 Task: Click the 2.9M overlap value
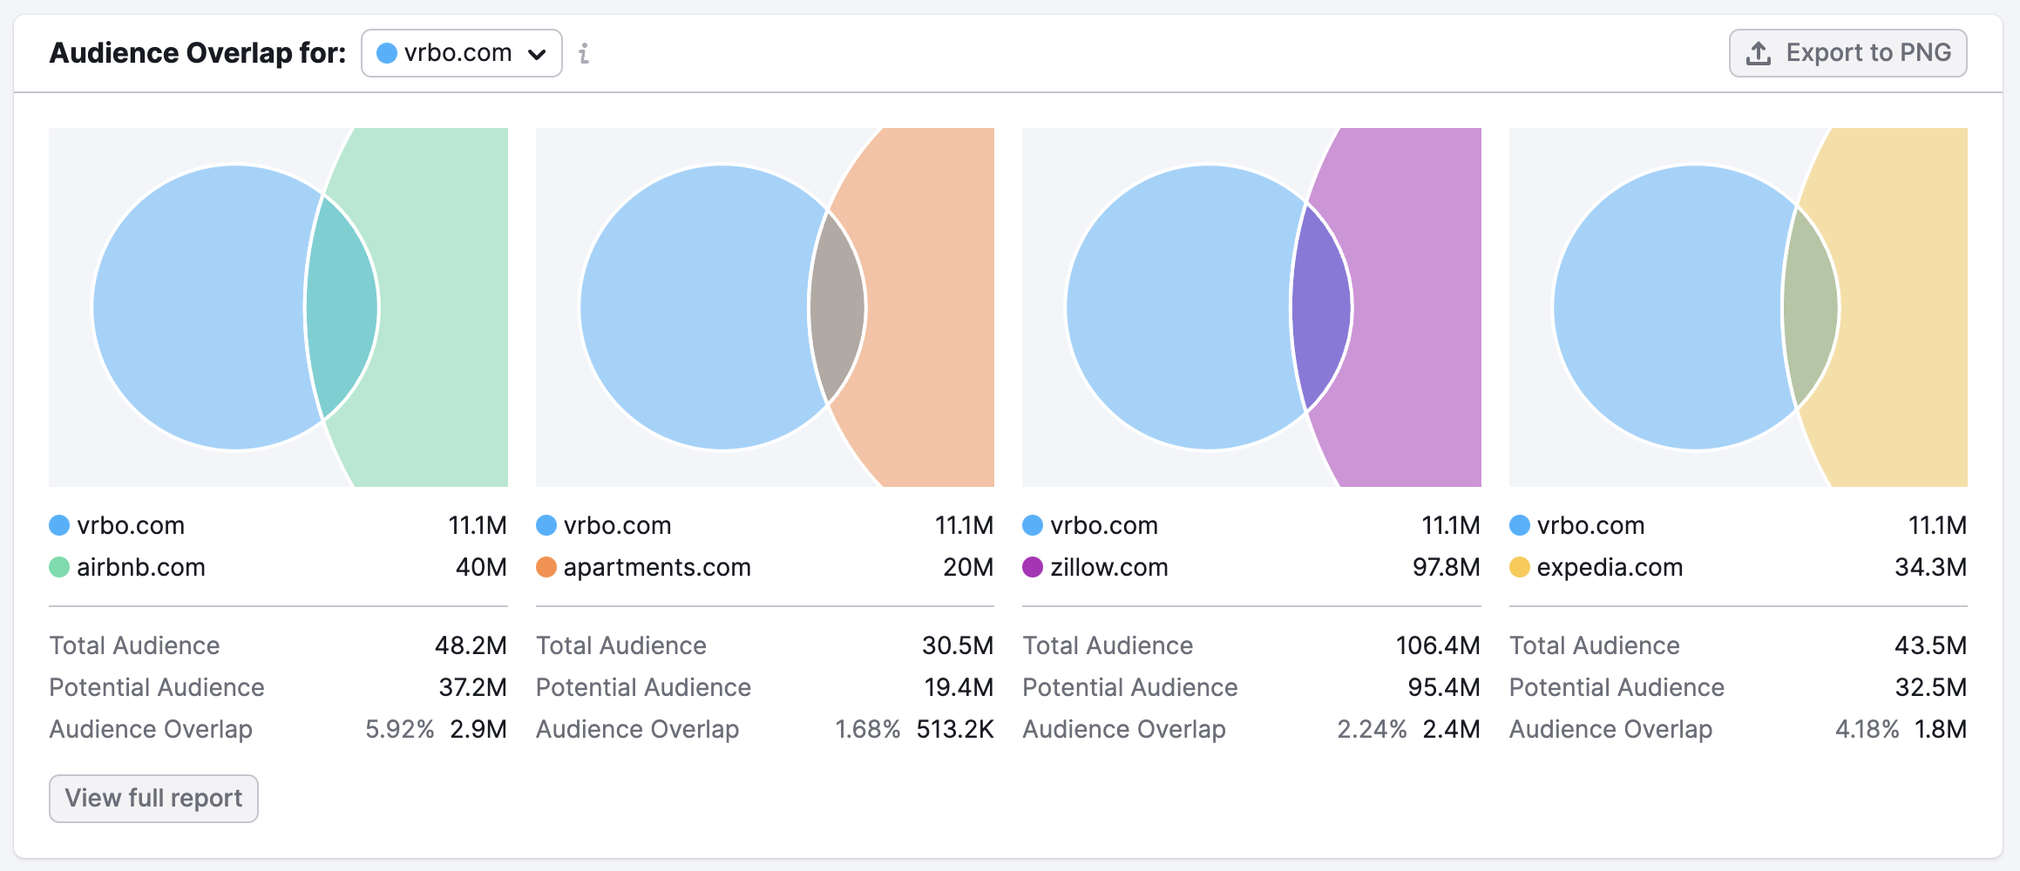(478, 729)
